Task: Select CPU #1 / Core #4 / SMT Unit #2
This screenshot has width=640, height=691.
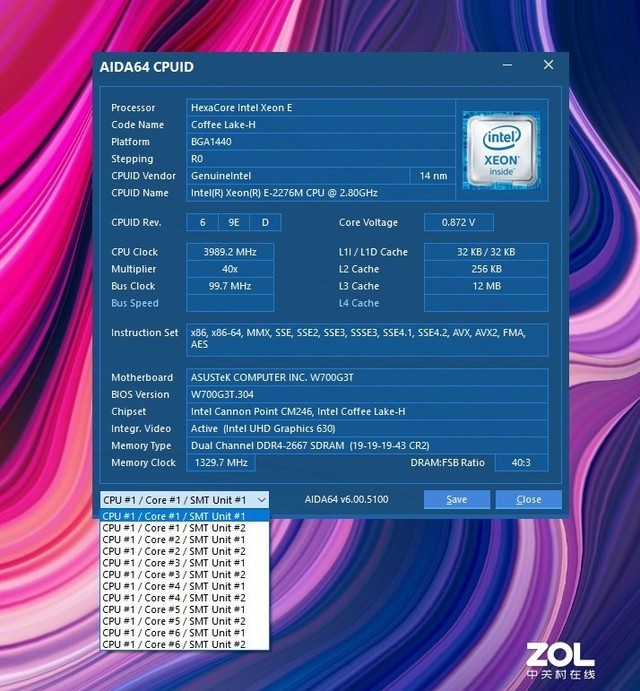Action: pyautogui.click(x=184, y=598)
